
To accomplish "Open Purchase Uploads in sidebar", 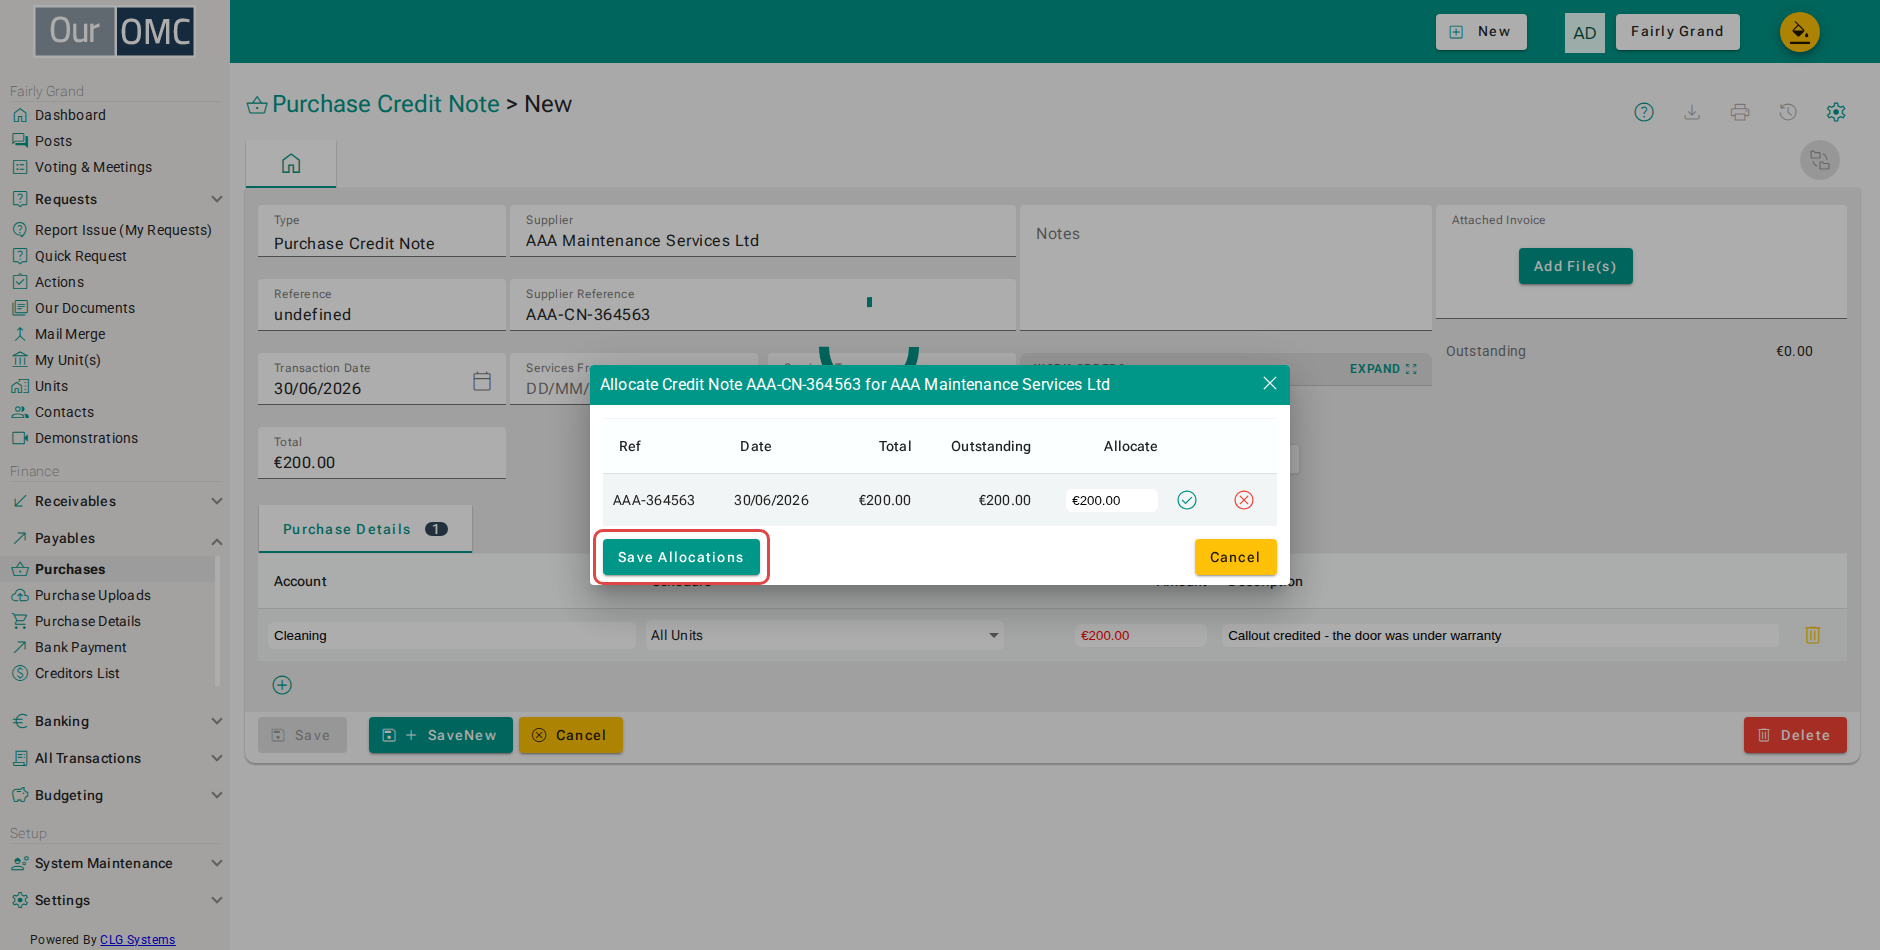I will 92,595.
